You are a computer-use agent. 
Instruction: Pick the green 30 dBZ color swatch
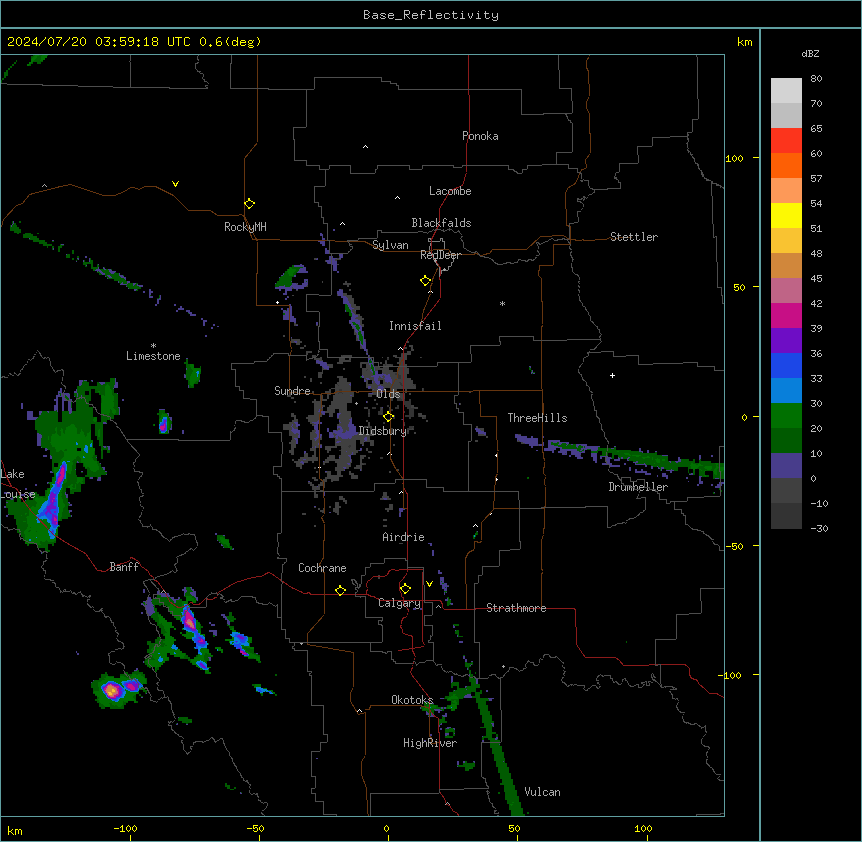click(786, 416)
